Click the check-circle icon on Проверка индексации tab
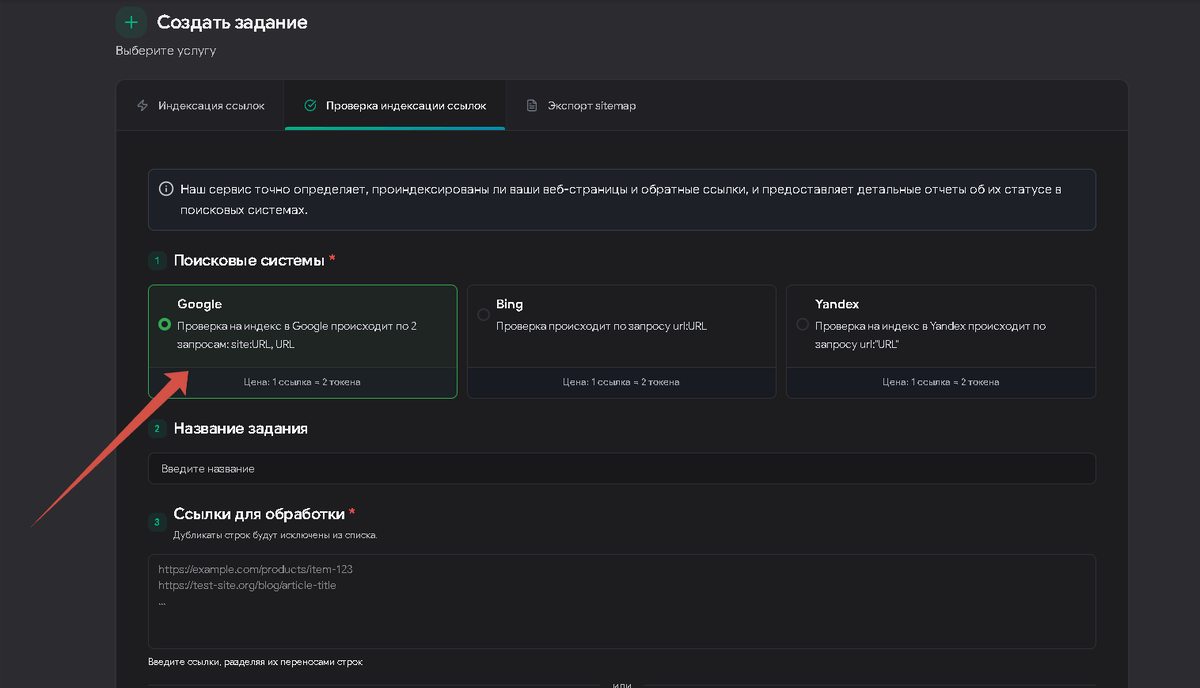 [x=310, y=106]
